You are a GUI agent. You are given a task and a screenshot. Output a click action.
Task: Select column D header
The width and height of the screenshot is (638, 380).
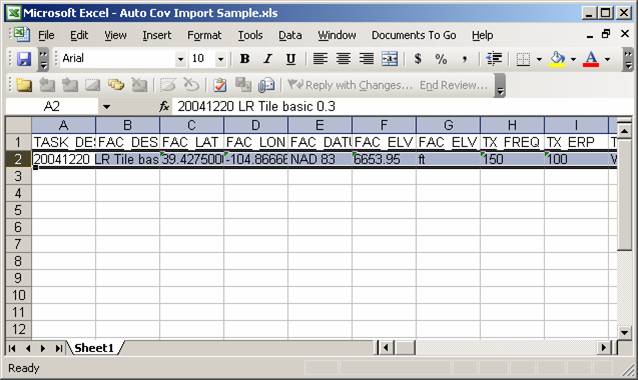tap(256, 125)
